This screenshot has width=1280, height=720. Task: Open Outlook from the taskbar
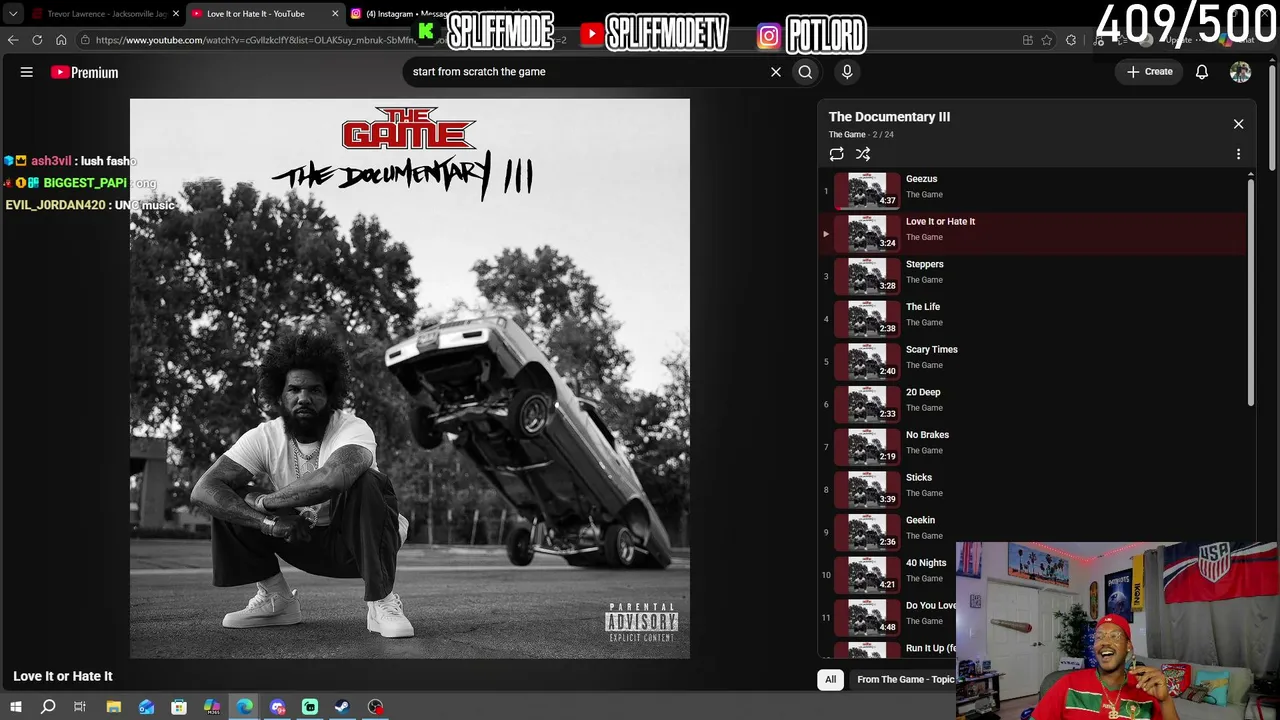[x=147, y=707]
